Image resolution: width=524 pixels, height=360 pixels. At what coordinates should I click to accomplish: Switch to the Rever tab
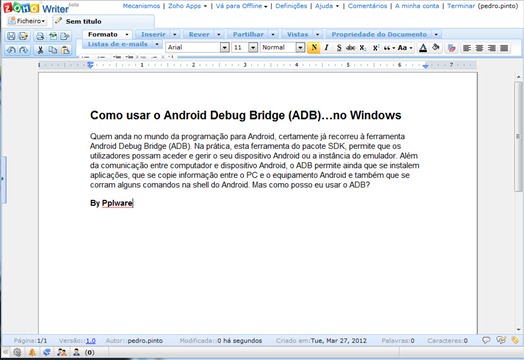pos(199,34)
